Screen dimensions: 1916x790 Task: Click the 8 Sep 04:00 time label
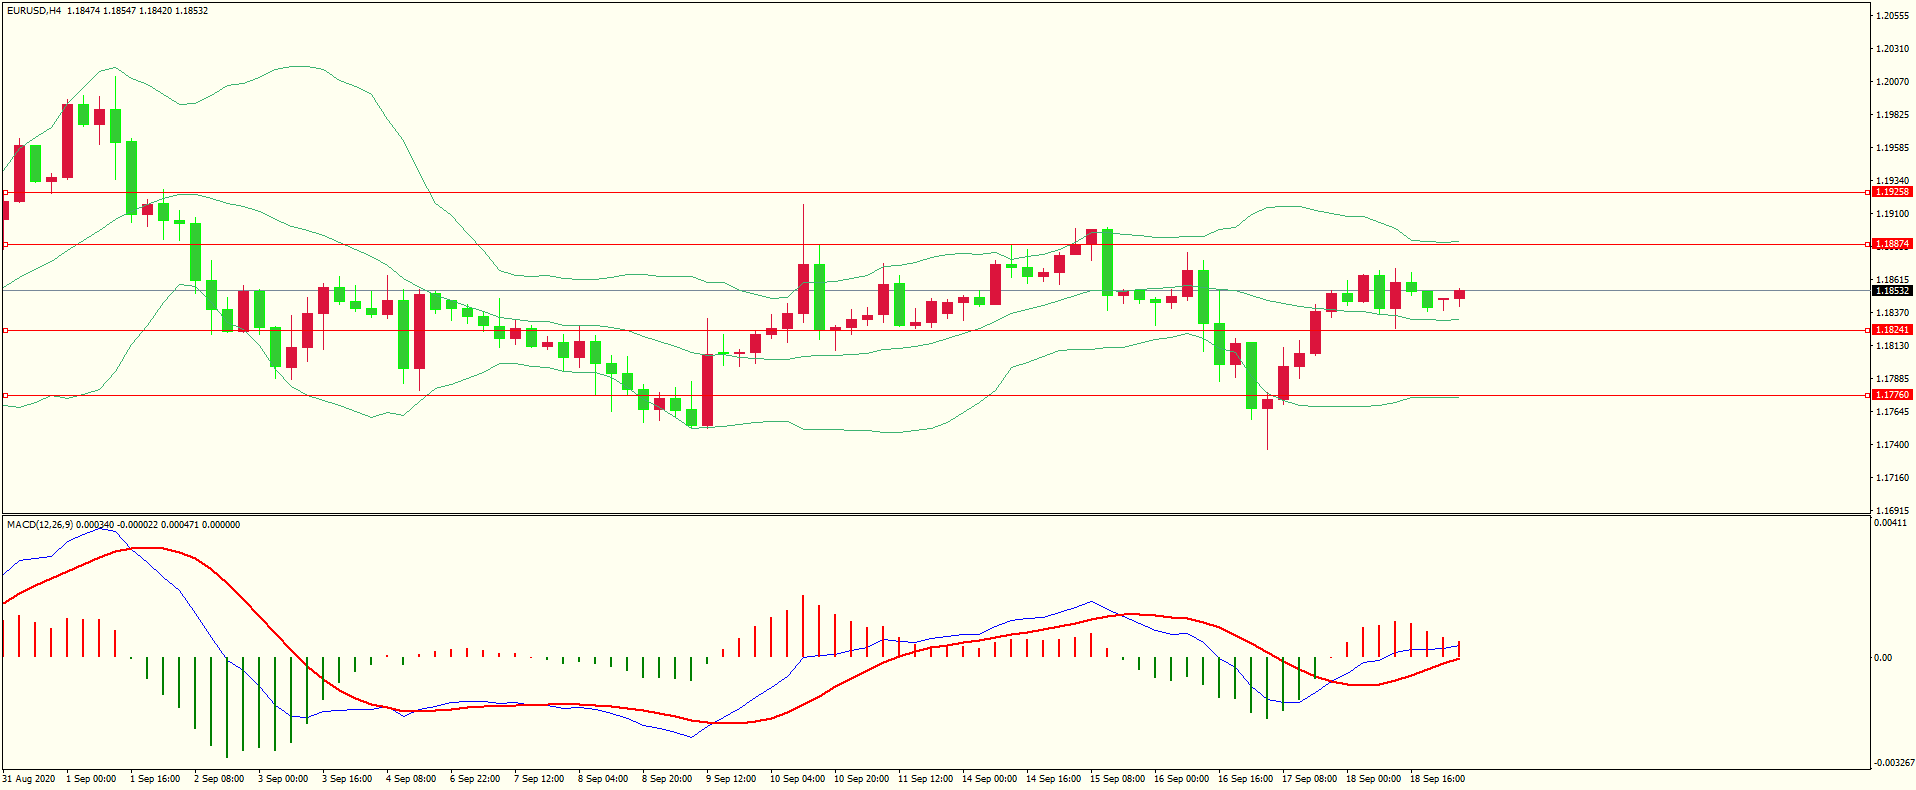[x=603, y=779]
